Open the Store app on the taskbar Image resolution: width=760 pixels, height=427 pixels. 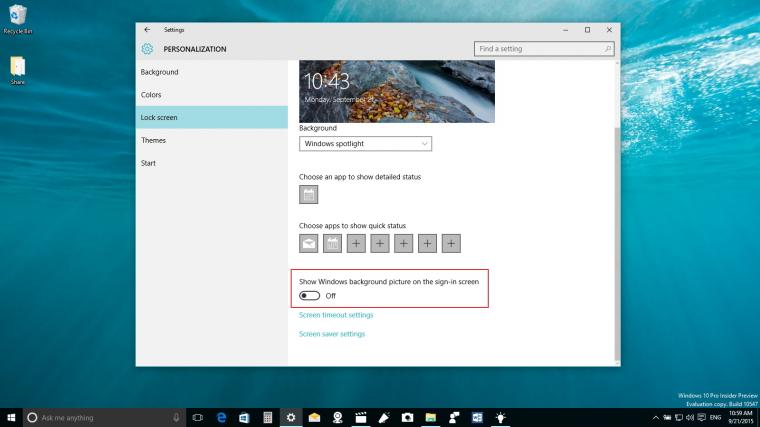[x=244, y=417]
